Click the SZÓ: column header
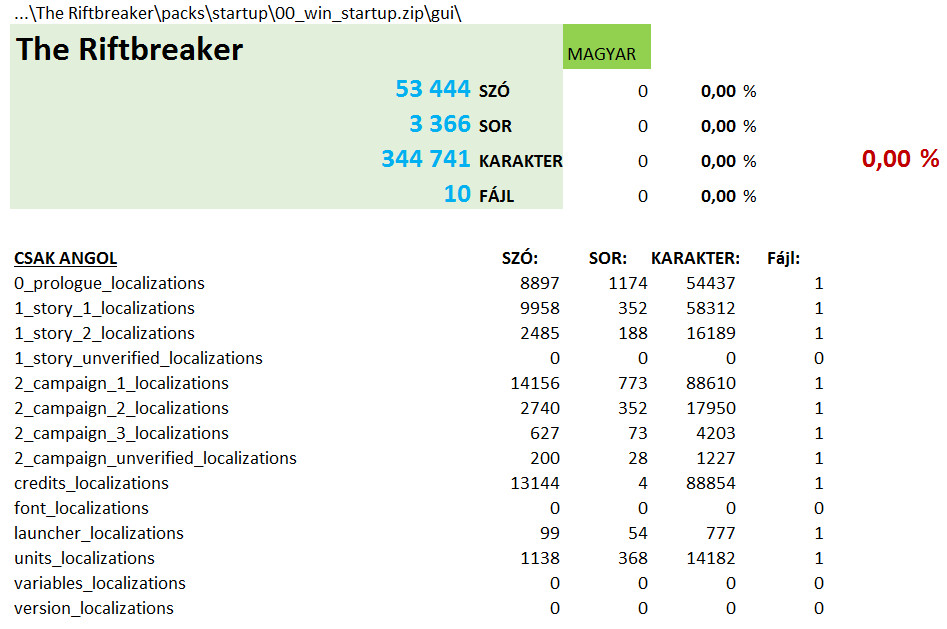The width and height of the screenshot is (947, 629). (x=519, y=259)
